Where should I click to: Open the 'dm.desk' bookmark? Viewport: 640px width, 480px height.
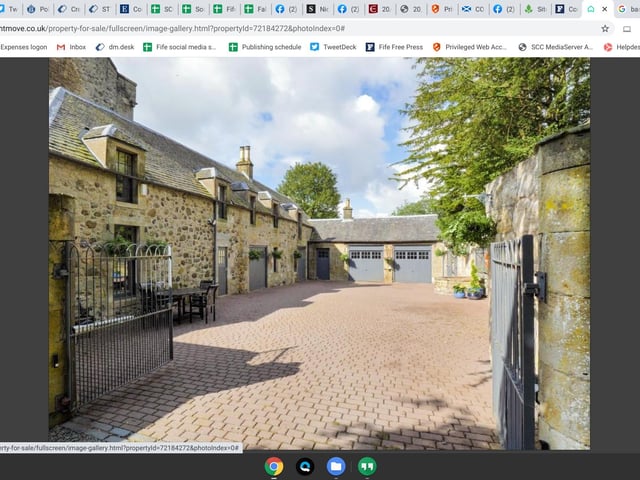pos(115,47)
